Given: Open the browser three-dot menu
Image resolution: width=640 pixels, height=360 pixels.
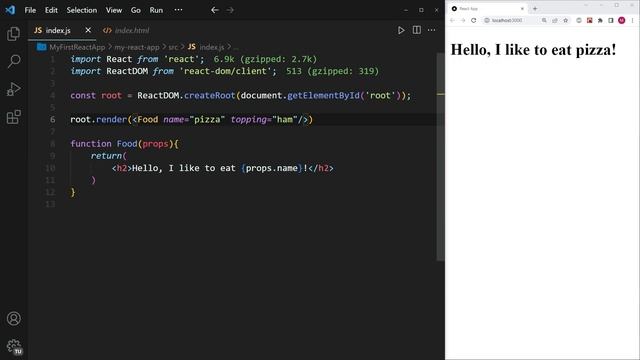Looking at the screenshot, I should (x=632, y=20).
